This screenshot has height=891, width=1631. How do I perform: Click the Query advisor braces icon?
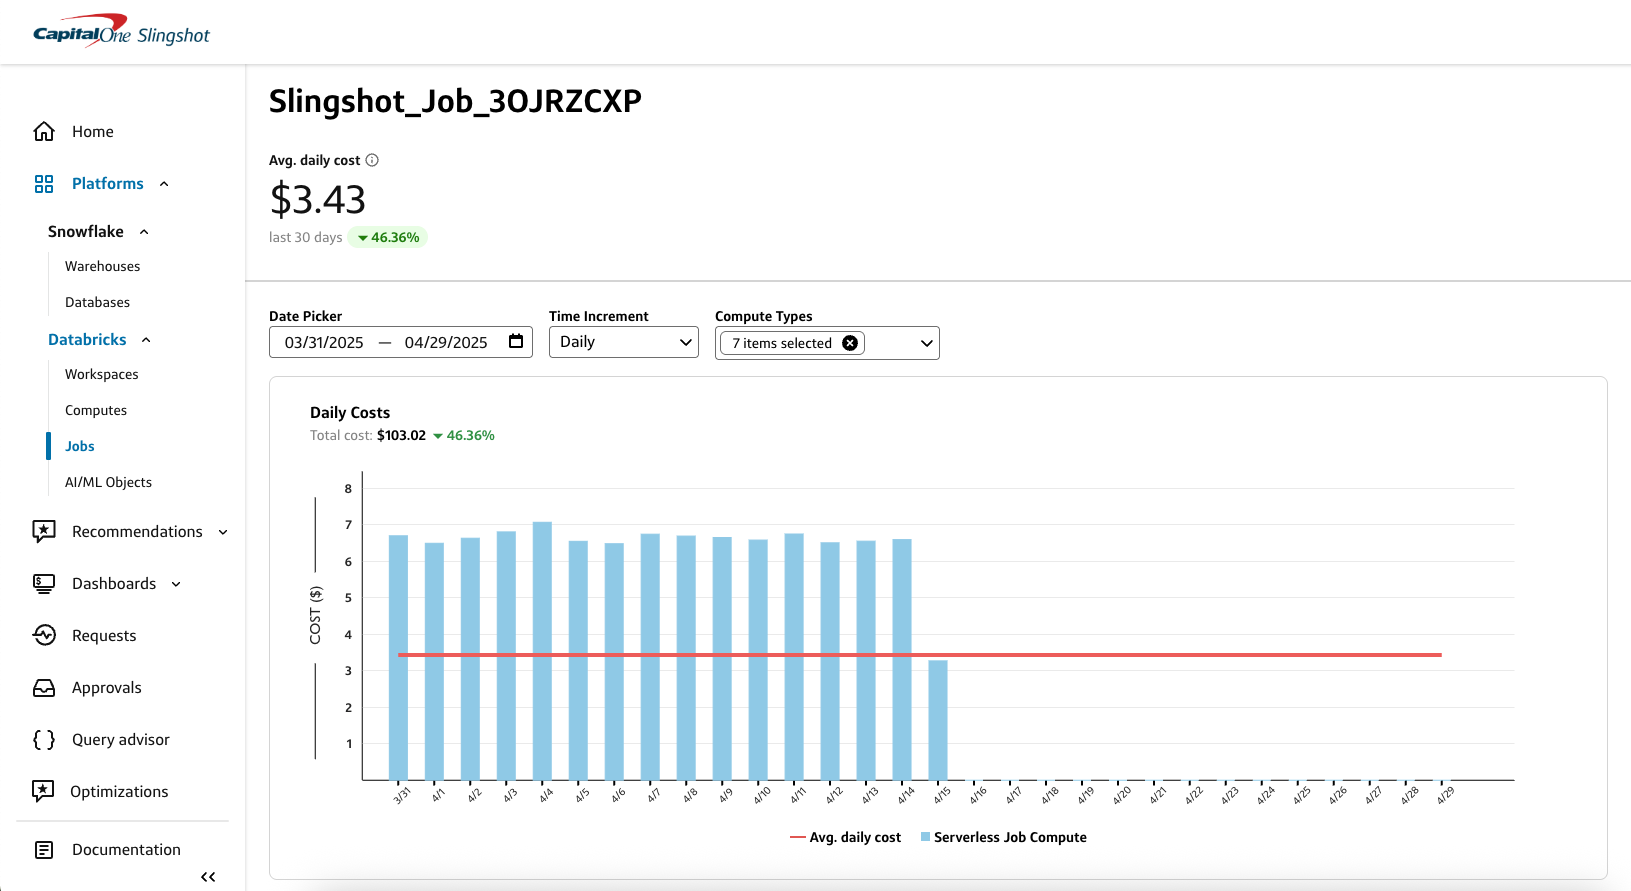(44, 740)
